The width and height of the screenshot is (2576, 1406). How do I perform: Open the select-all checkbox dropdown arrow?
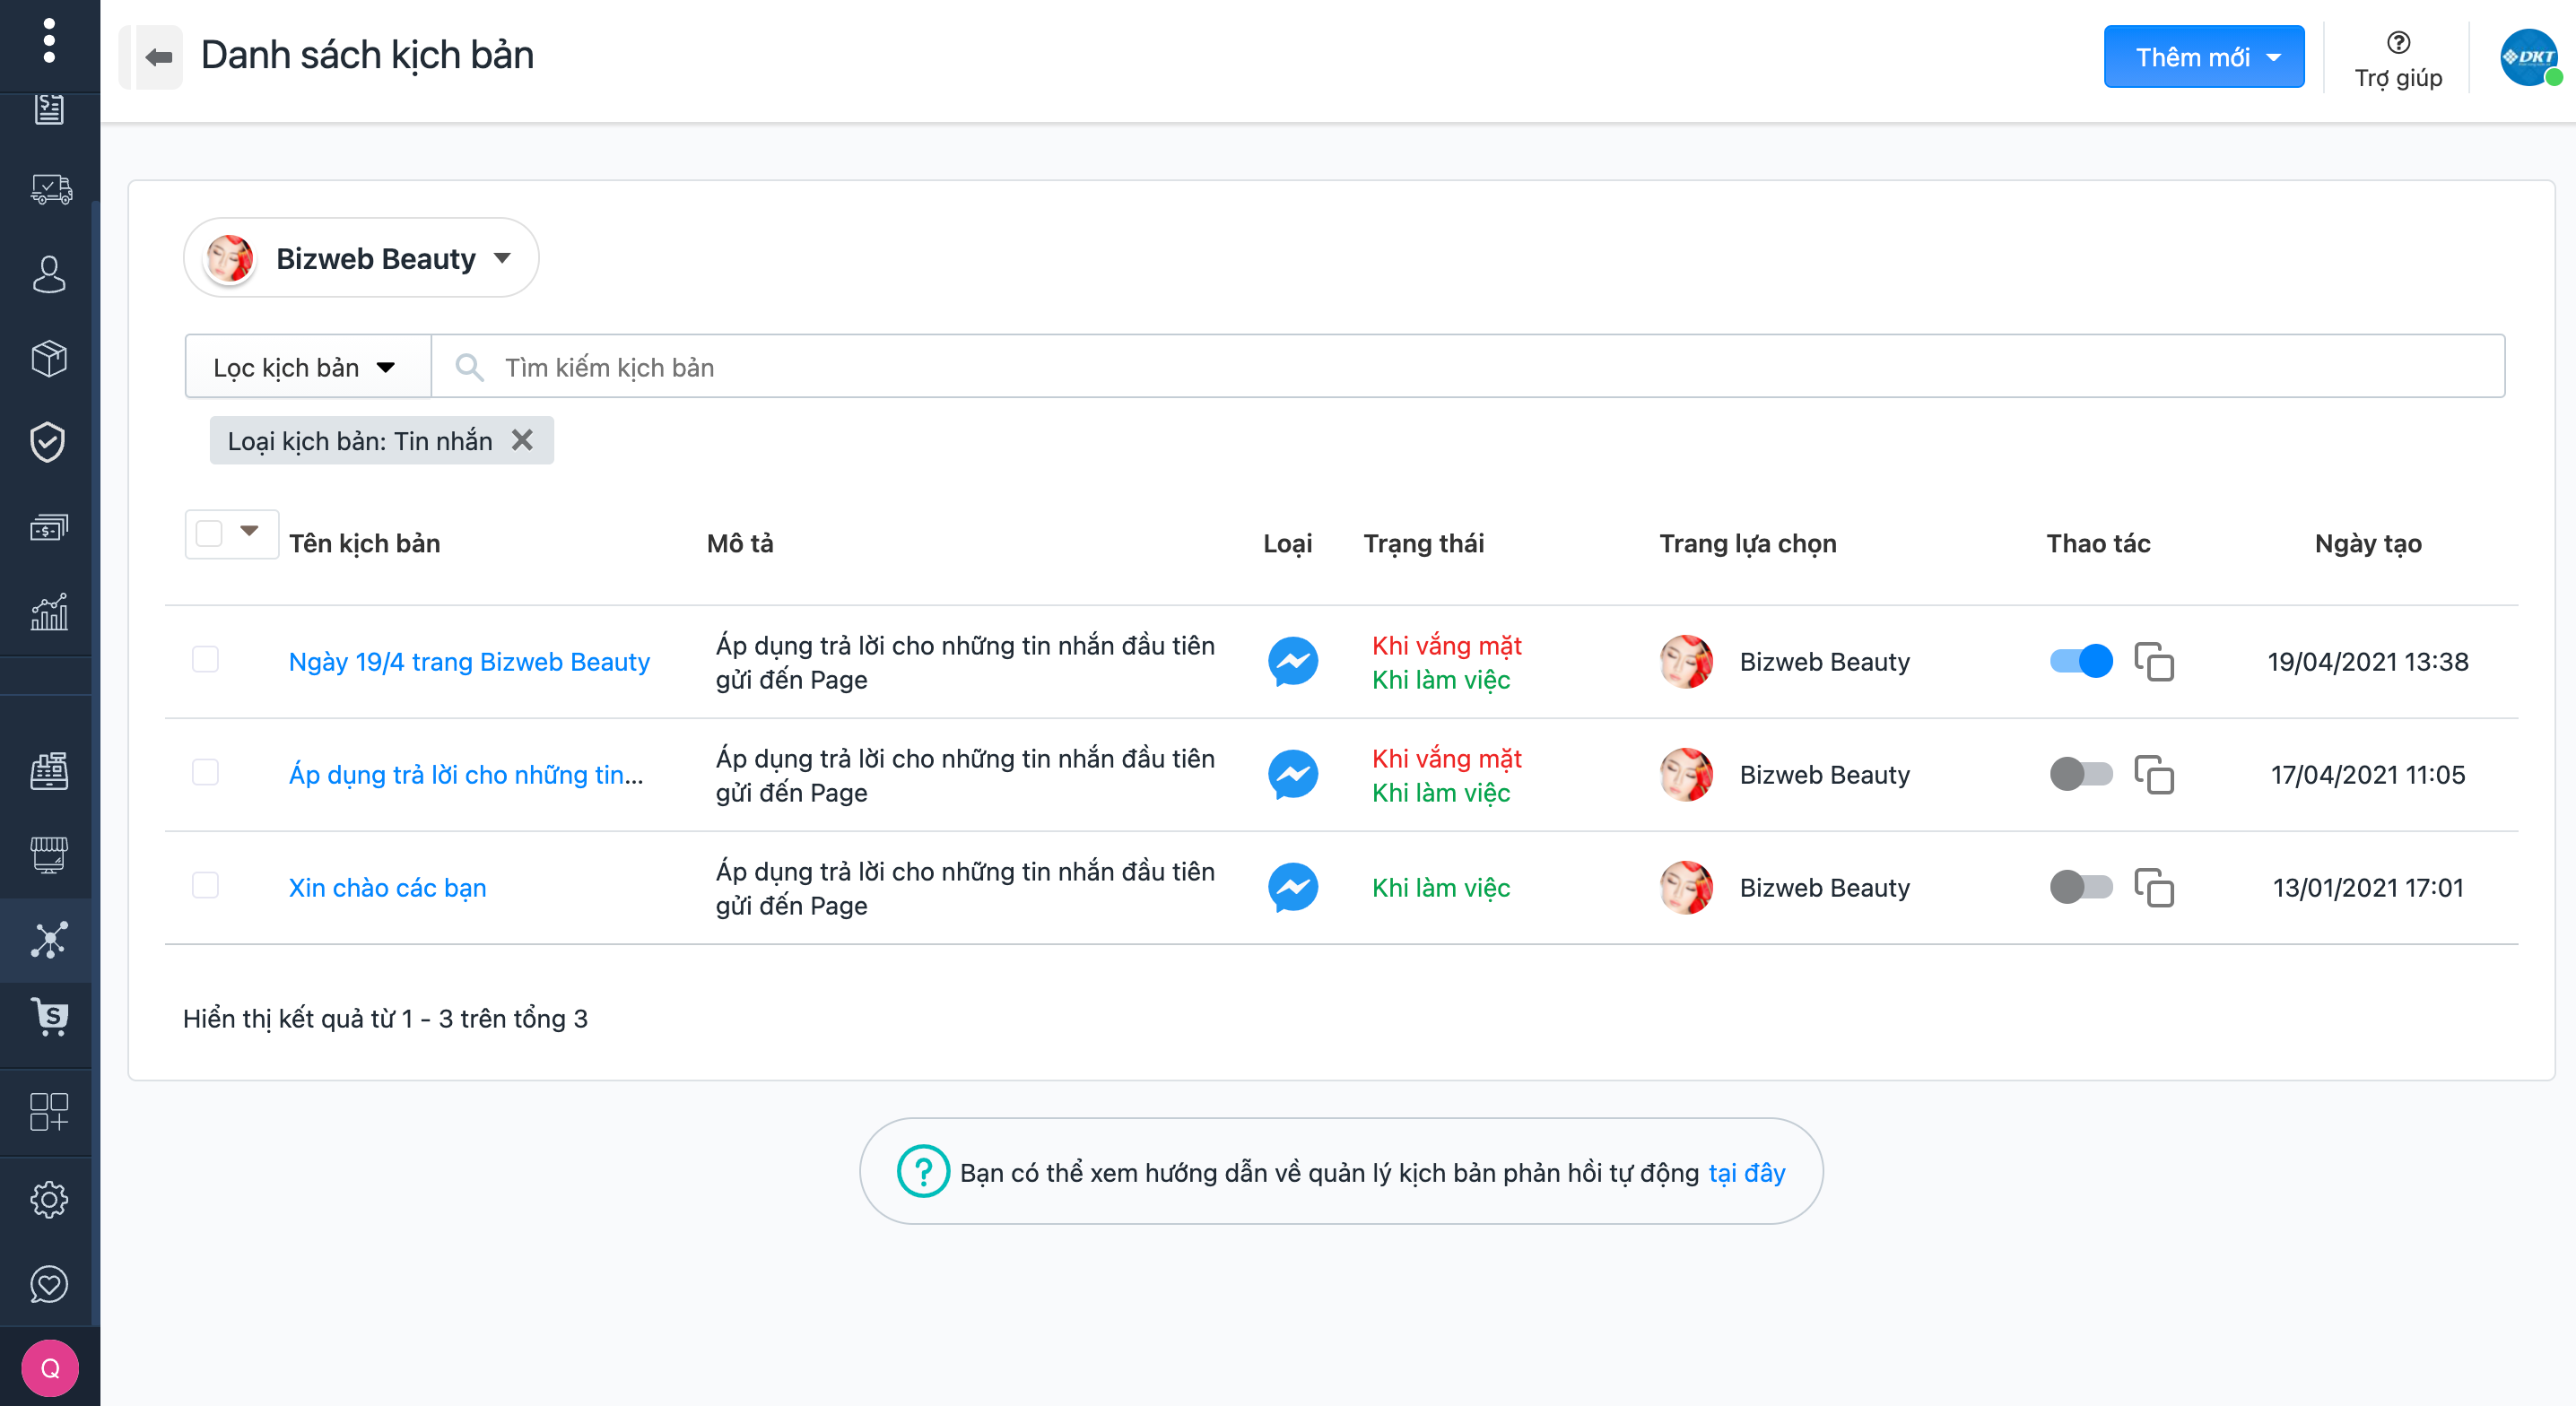tap(250, 531)
